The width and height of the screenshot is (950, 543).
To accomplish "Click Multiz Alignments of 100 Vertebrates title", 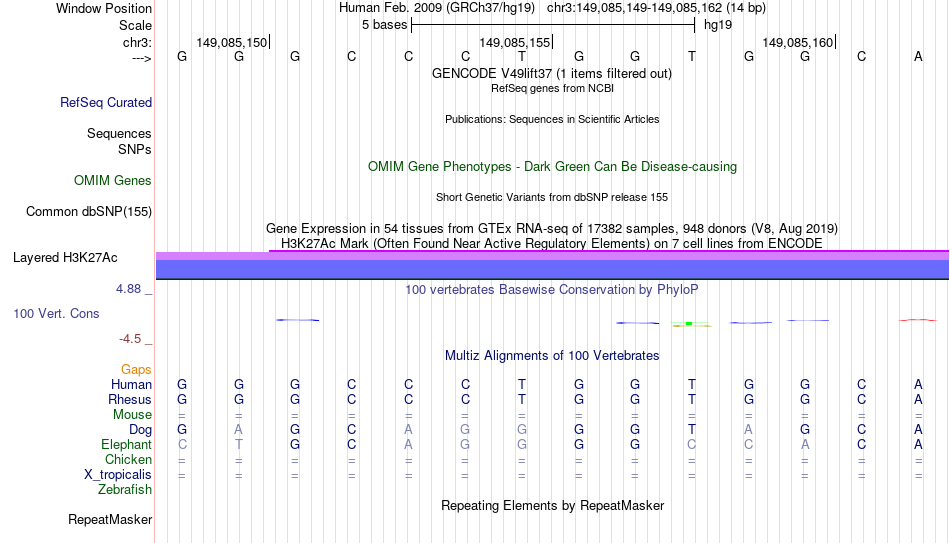I will coord(552,356).
